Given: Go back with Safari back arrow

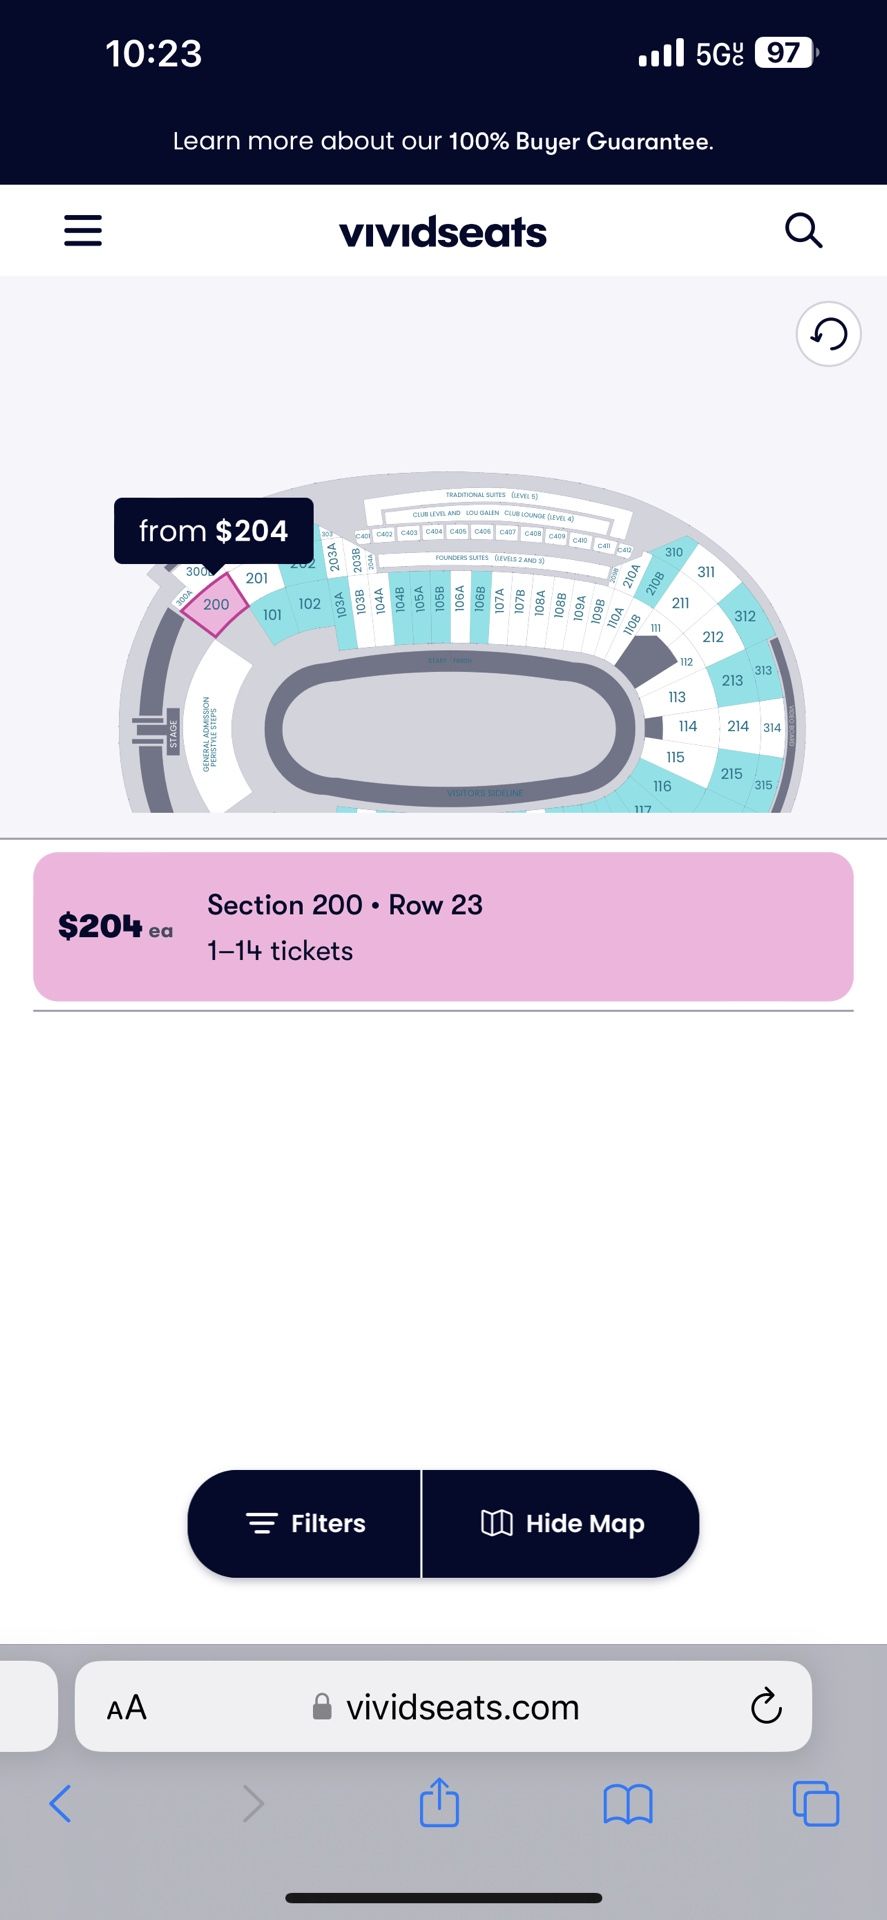Looking at the screenshot, I should [60, 1804].
